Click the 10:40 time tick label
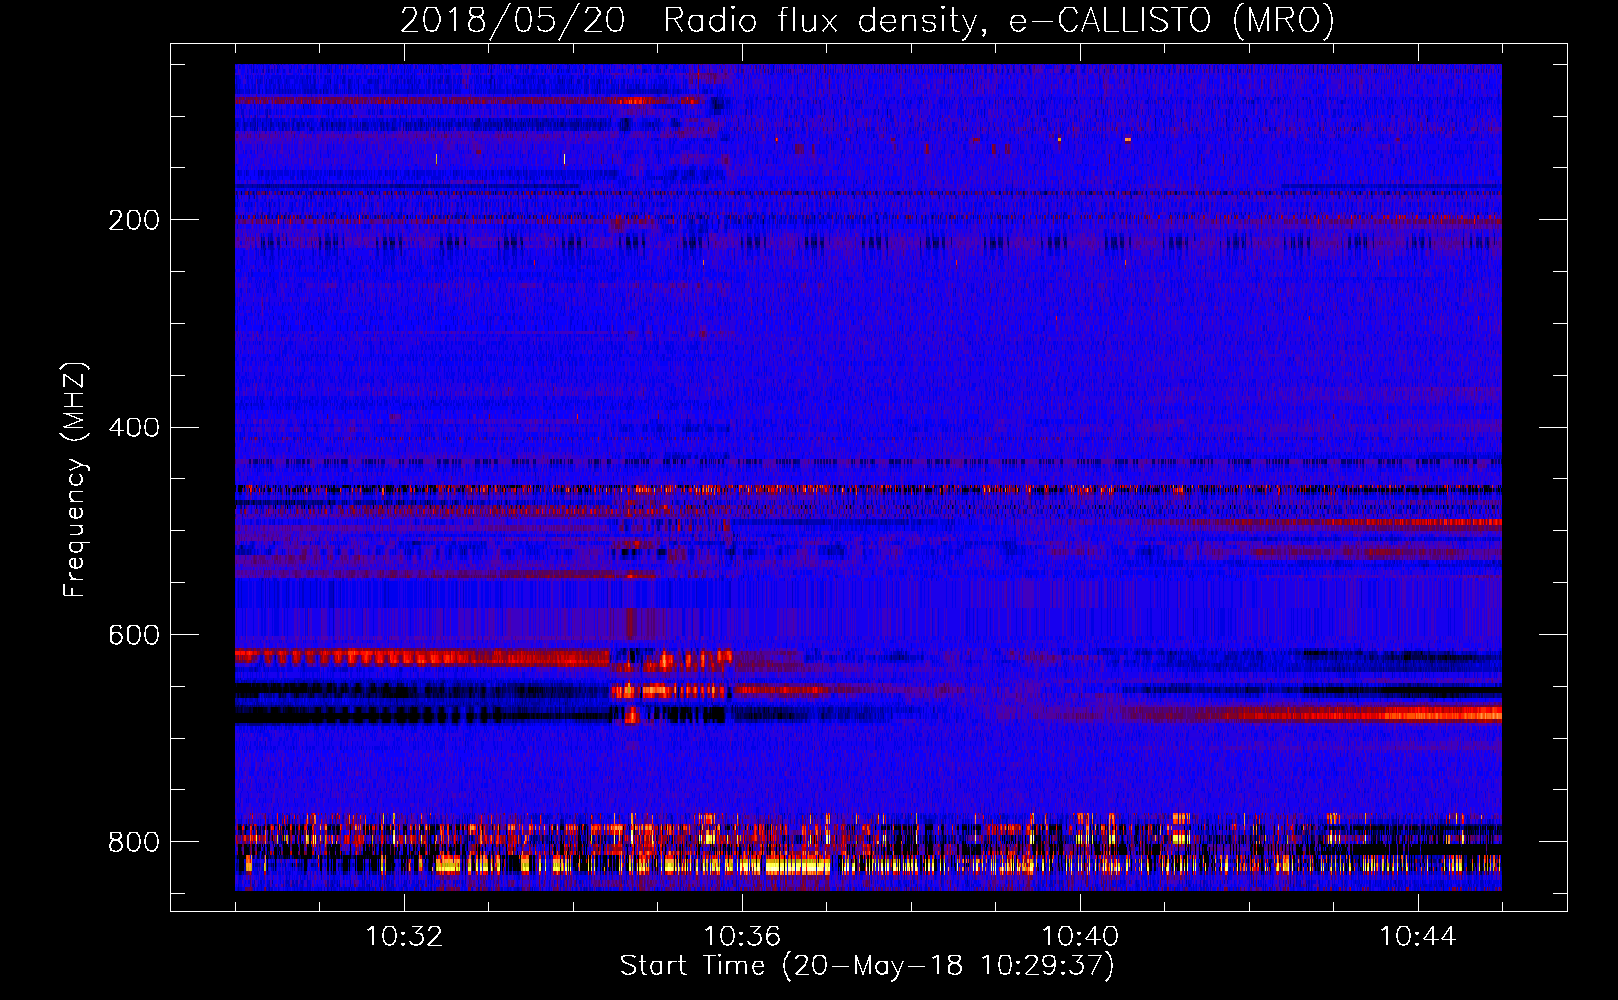 tap(1080, 937)
